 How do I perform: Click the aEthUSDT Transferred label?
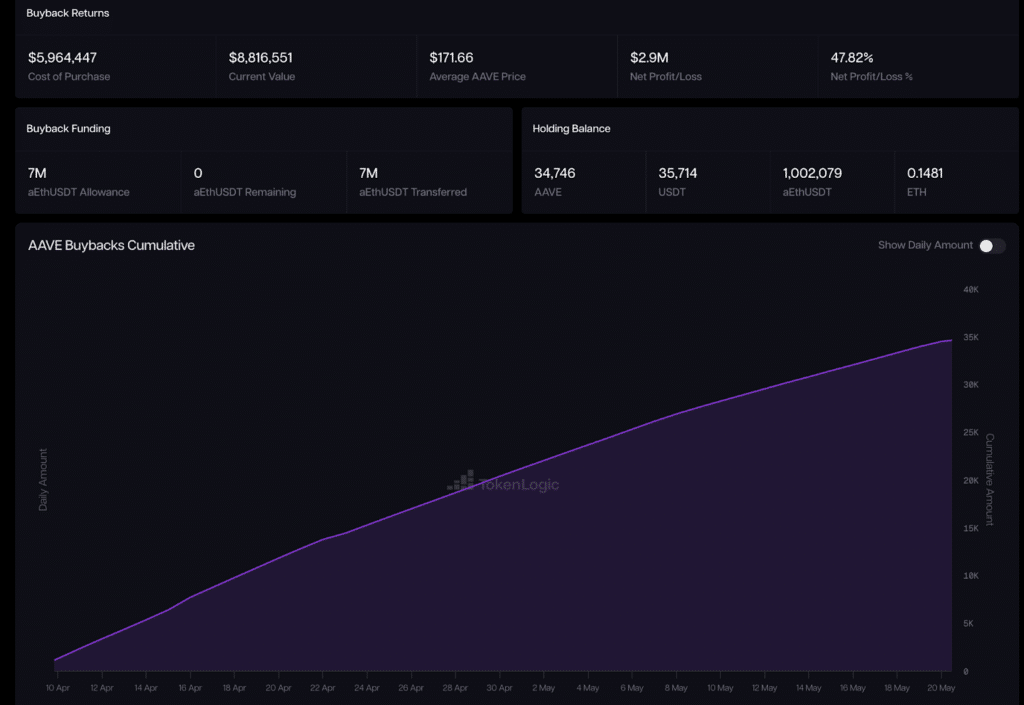click(413, 193)
